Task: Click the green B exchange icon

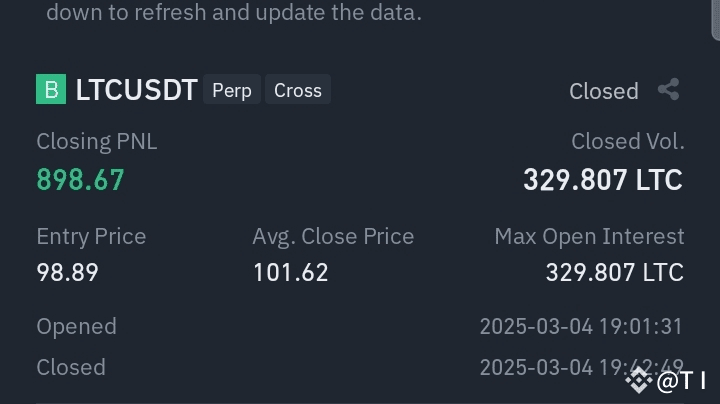Action: point(51,89)
